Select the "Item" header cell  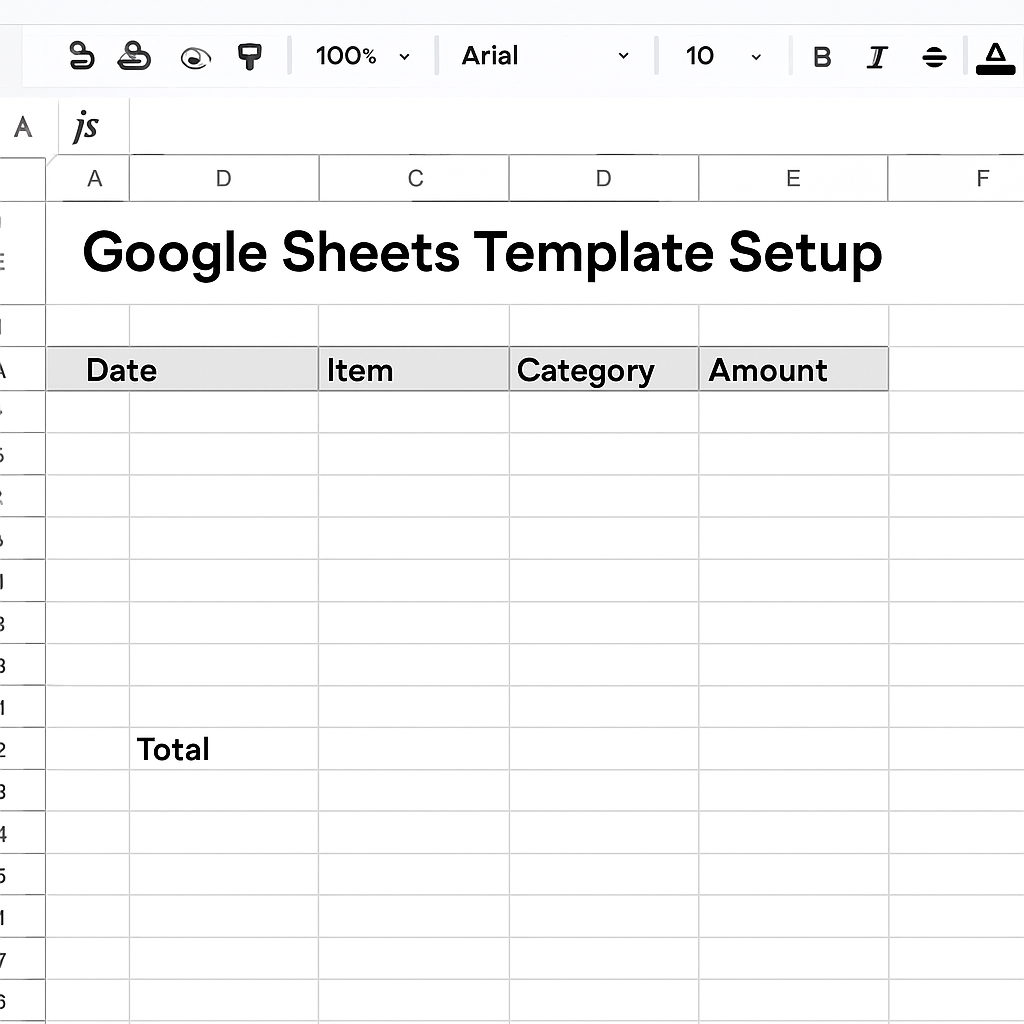[x=414, y=370]
